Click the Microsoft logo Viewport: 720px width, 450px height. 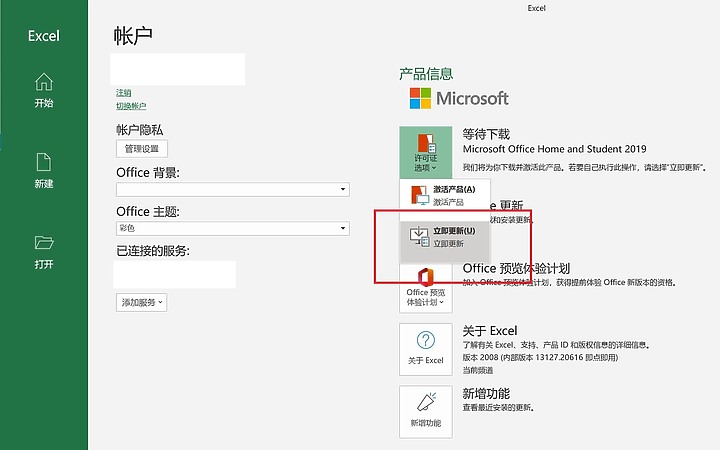point(459,98)
